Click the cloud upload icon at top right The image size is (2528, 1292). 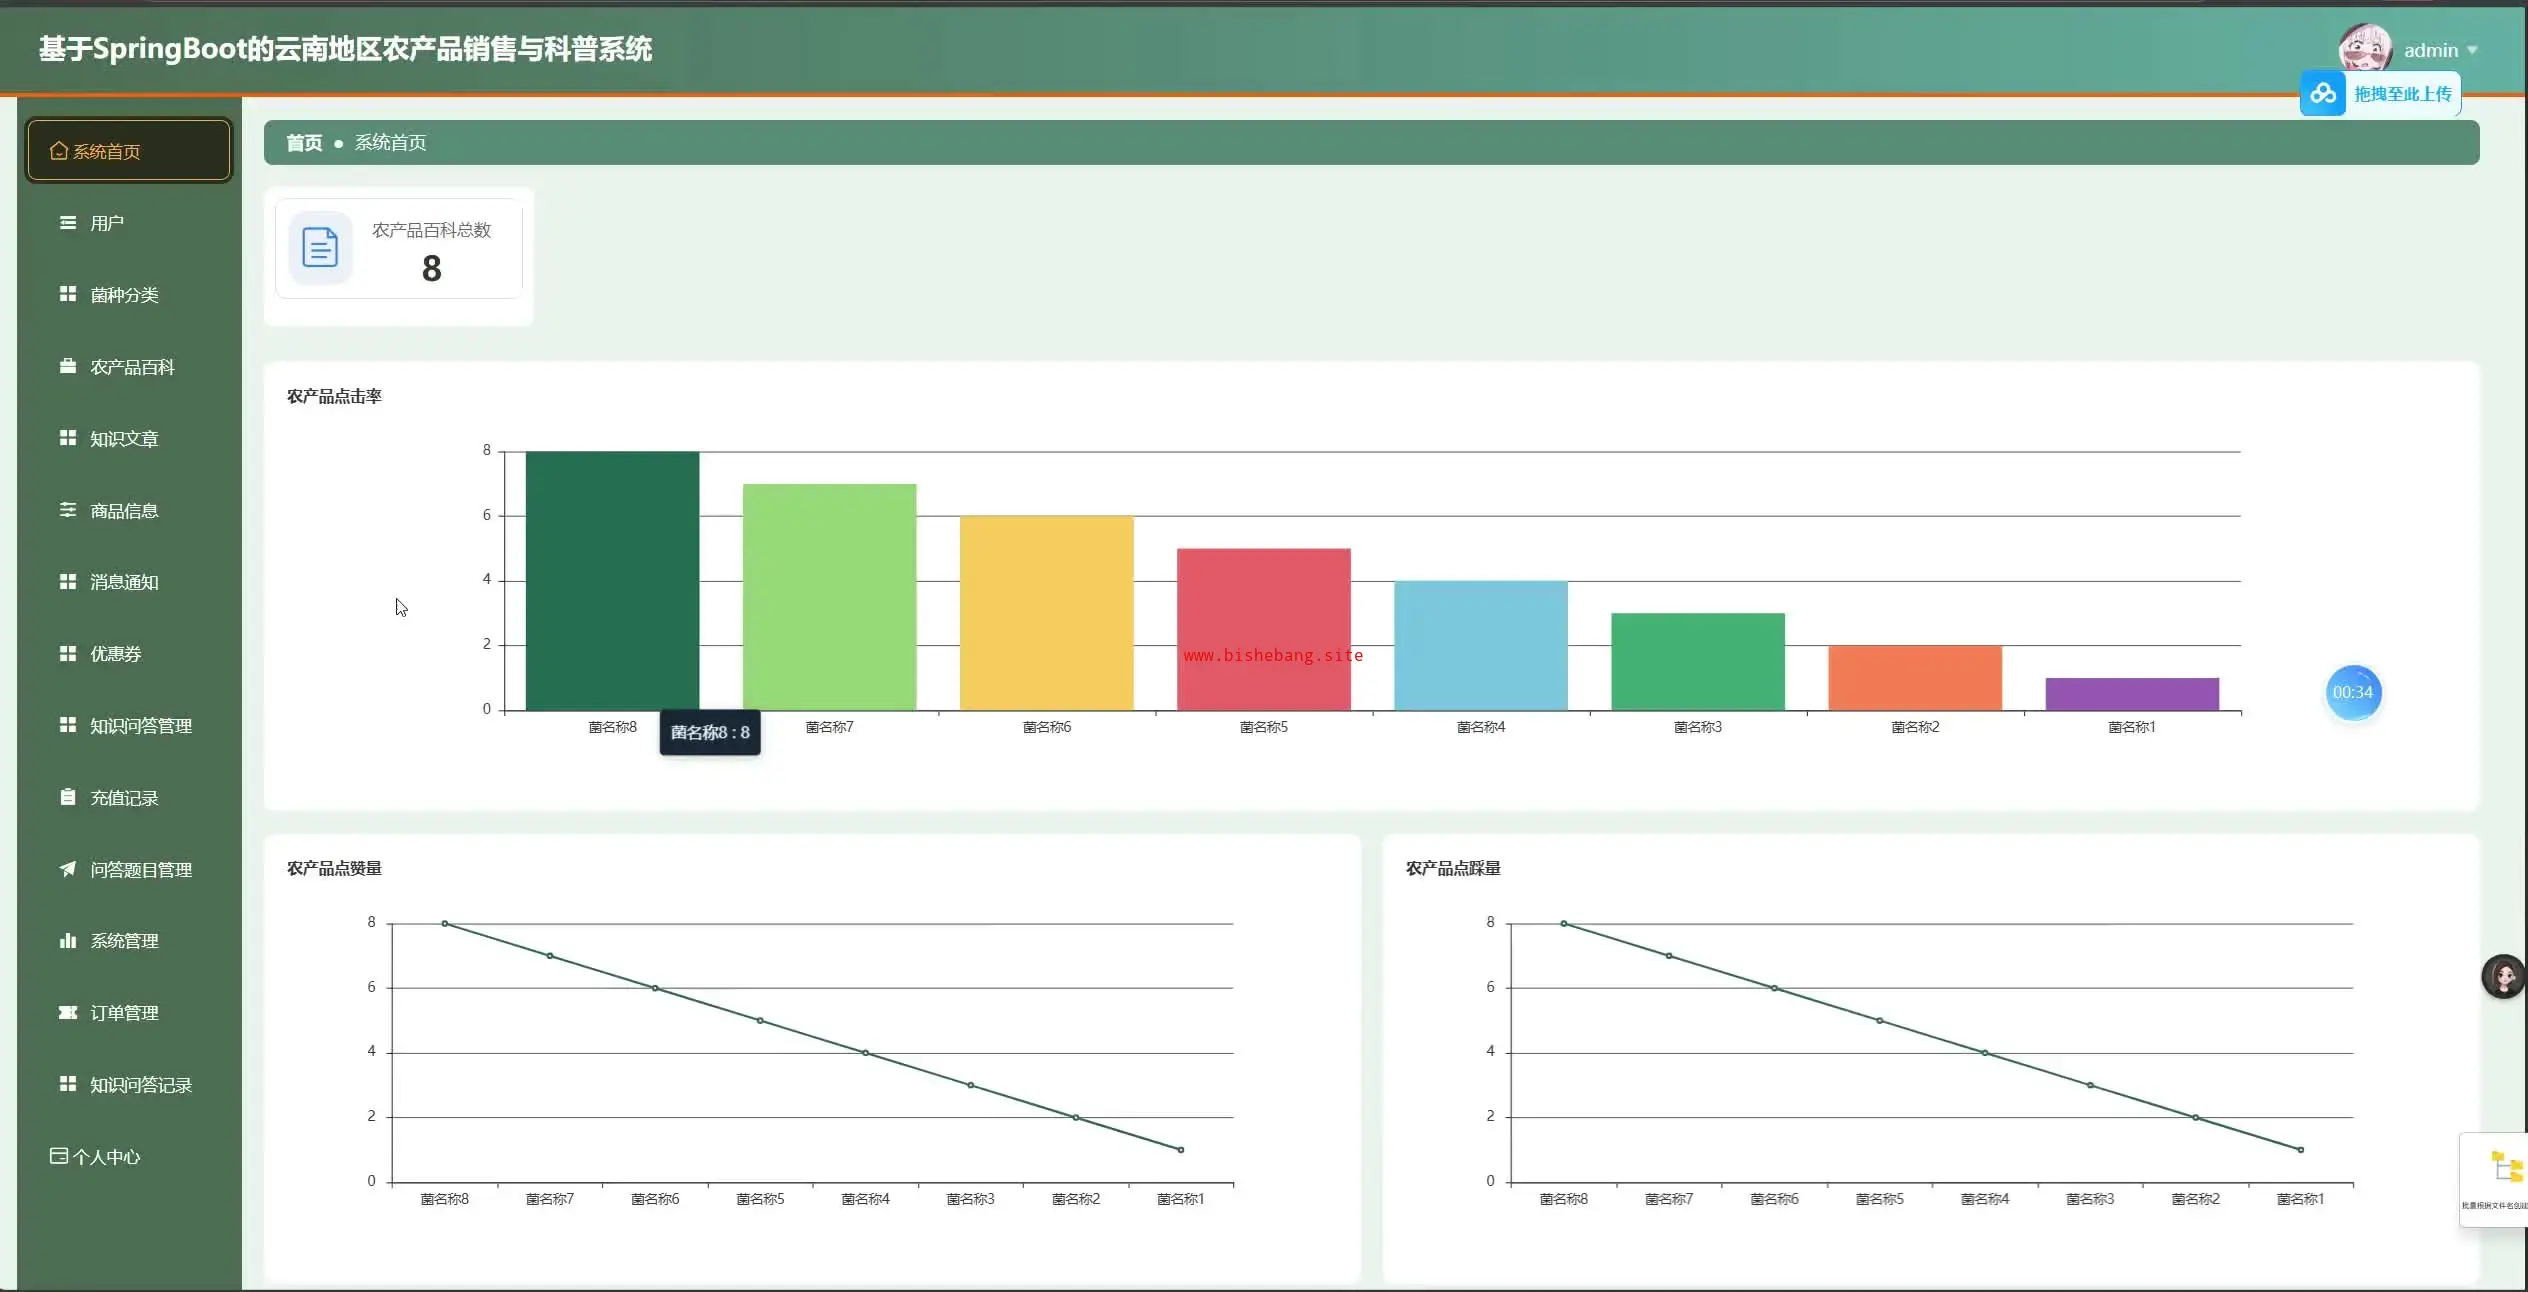pyautogui.click(x=2323, y=94)
